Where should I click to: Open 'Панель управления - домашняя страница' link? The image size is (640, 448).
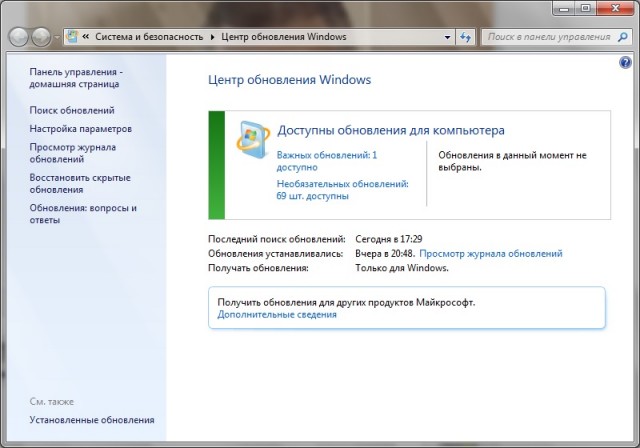76,78
